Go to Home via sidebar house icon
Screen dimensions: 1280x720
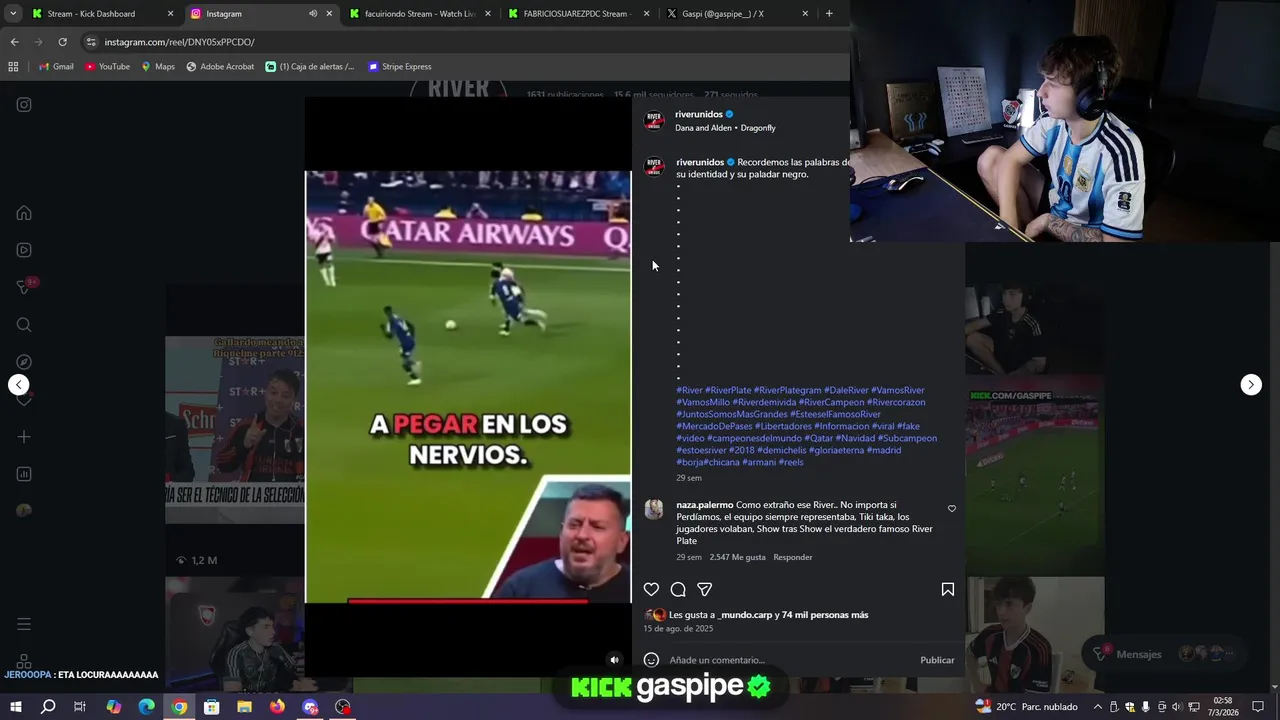24,213
